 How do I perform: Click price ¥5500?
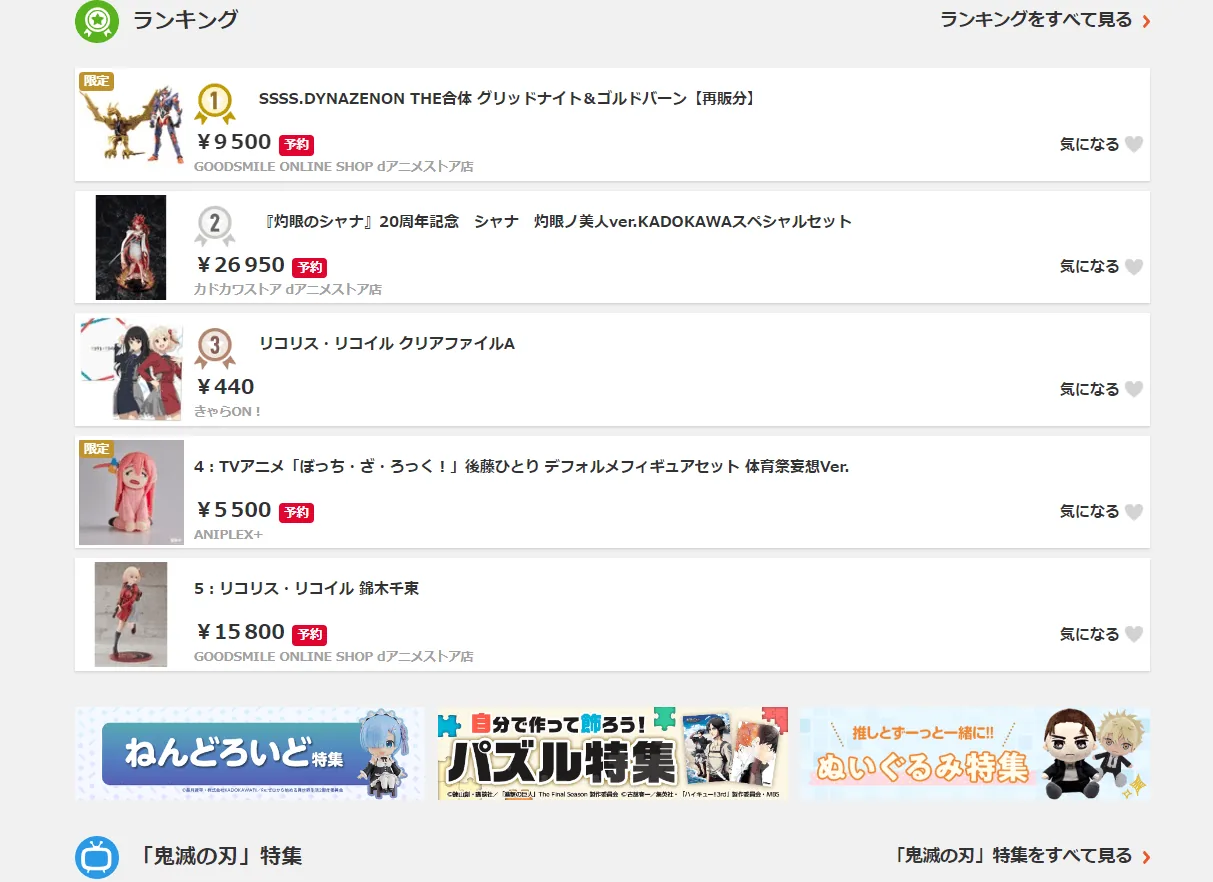point(233,510)
